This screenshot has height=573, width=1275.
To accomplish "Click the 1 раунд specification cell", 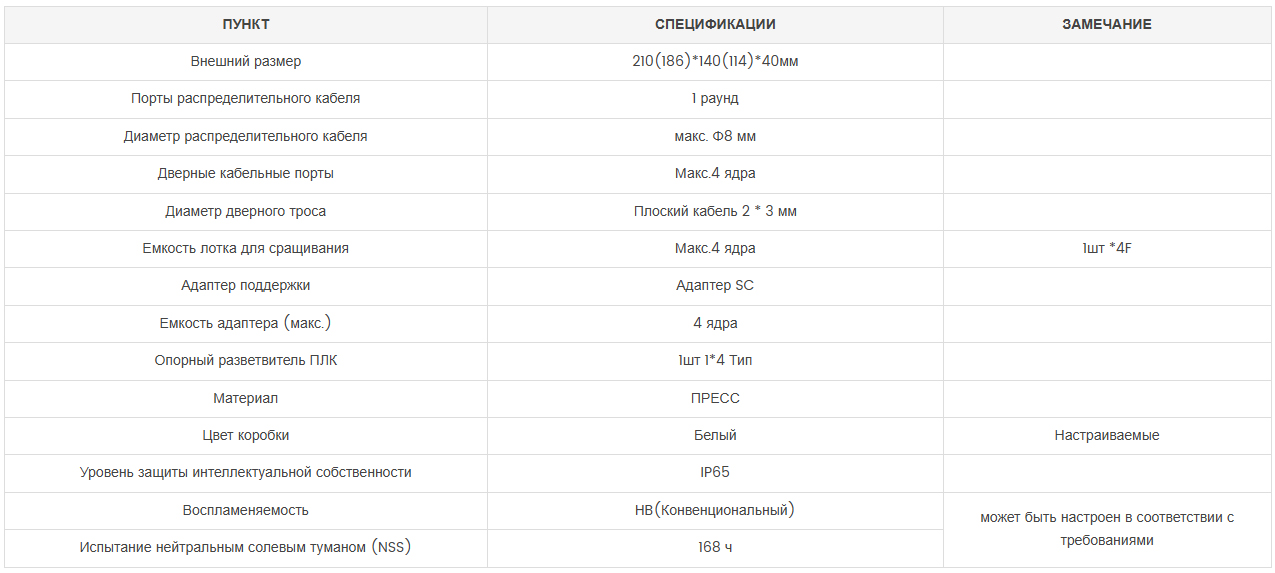I will tap(715, 98).
